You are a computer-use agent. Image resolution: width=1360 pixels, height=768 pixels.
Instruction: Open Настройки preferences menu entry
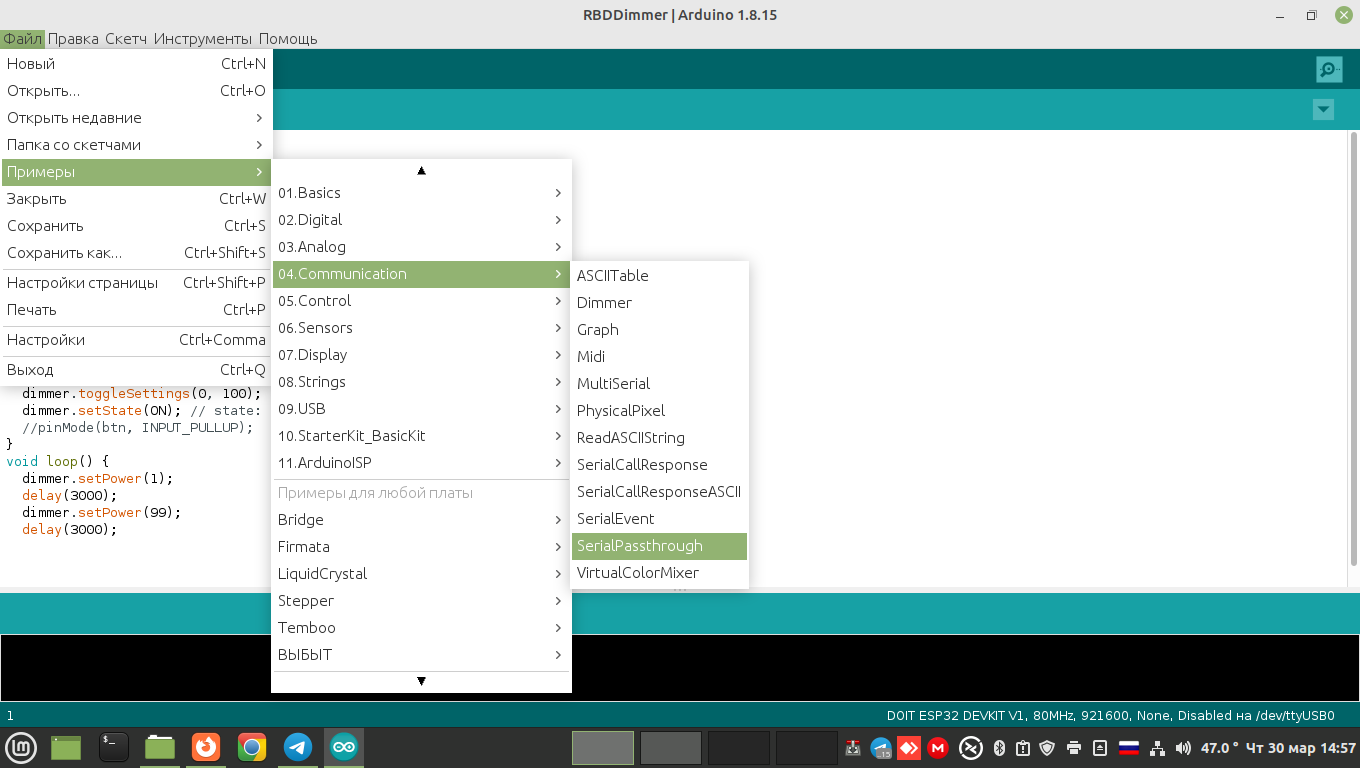pyautogui.click(x=136, y=340)
